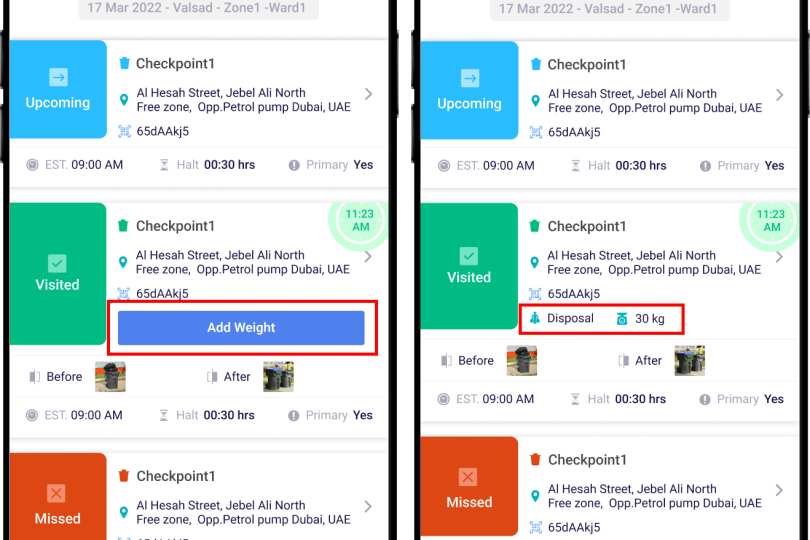
Task: Click the location pin on right screen's Visited card
Action: tap(535, 262)
